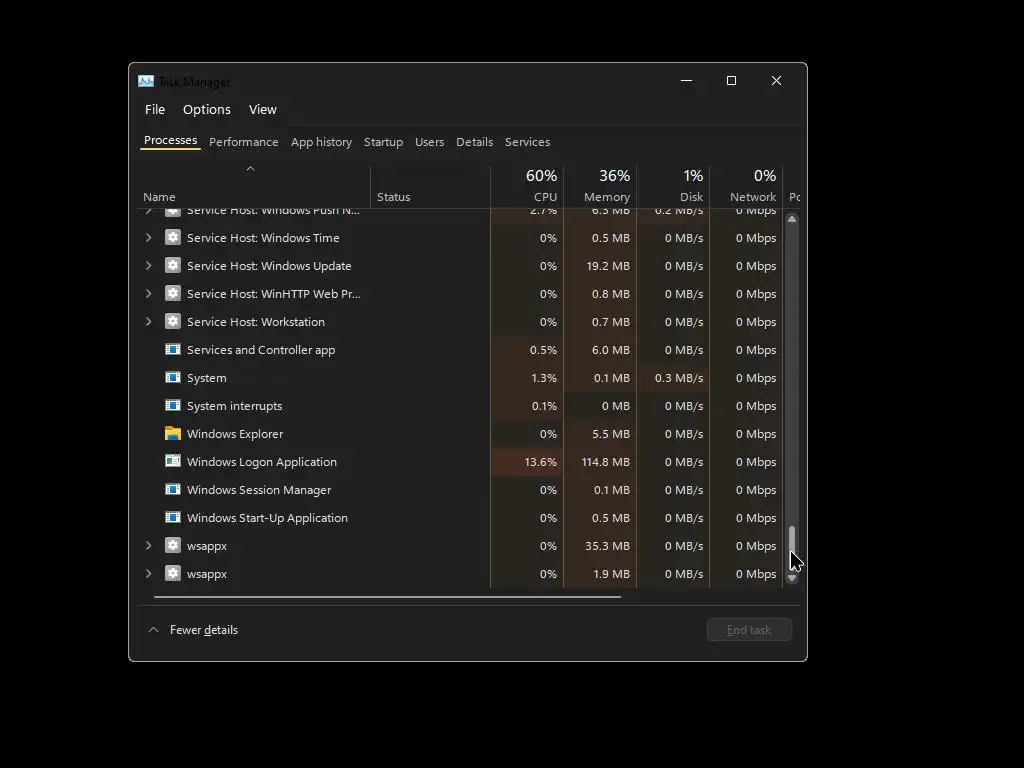Expand the wsappx row using 1.9 MB
This screenshot has width=1024, height=768.
(x=148, y=574)
